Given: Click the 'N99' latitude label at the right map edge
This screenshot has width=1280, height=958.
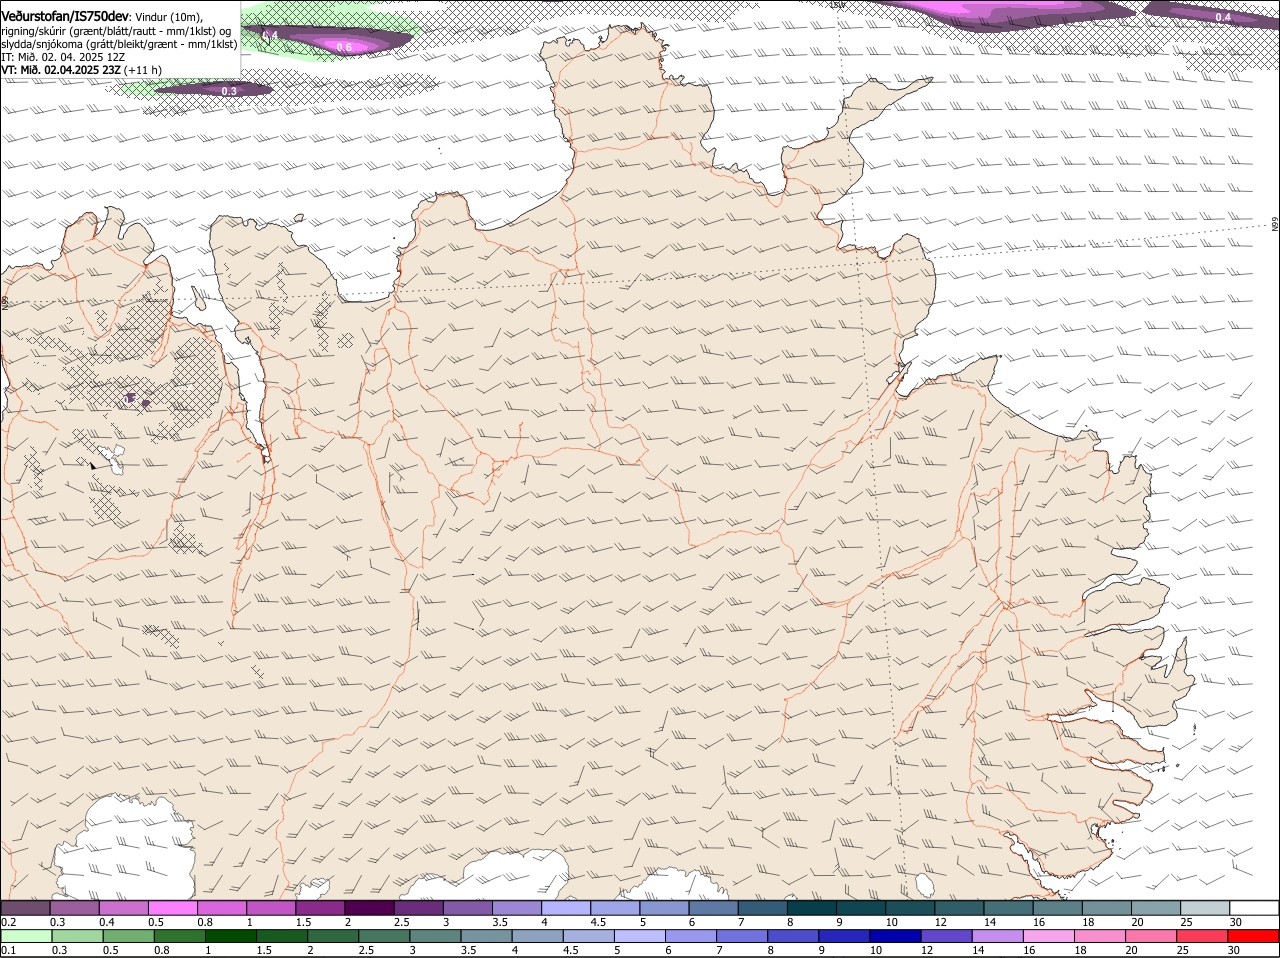Looking at the screenshot, I should [x=1275, y=226].
